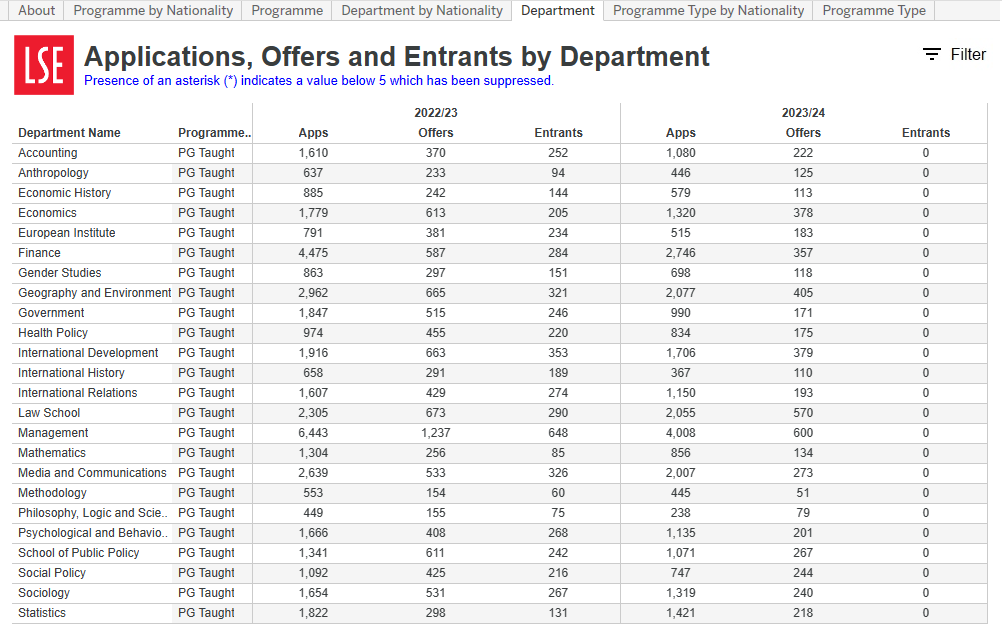Click Management offers value 1,237
This screenshot has height=626, width=1002.
click(x=436, y=433)
